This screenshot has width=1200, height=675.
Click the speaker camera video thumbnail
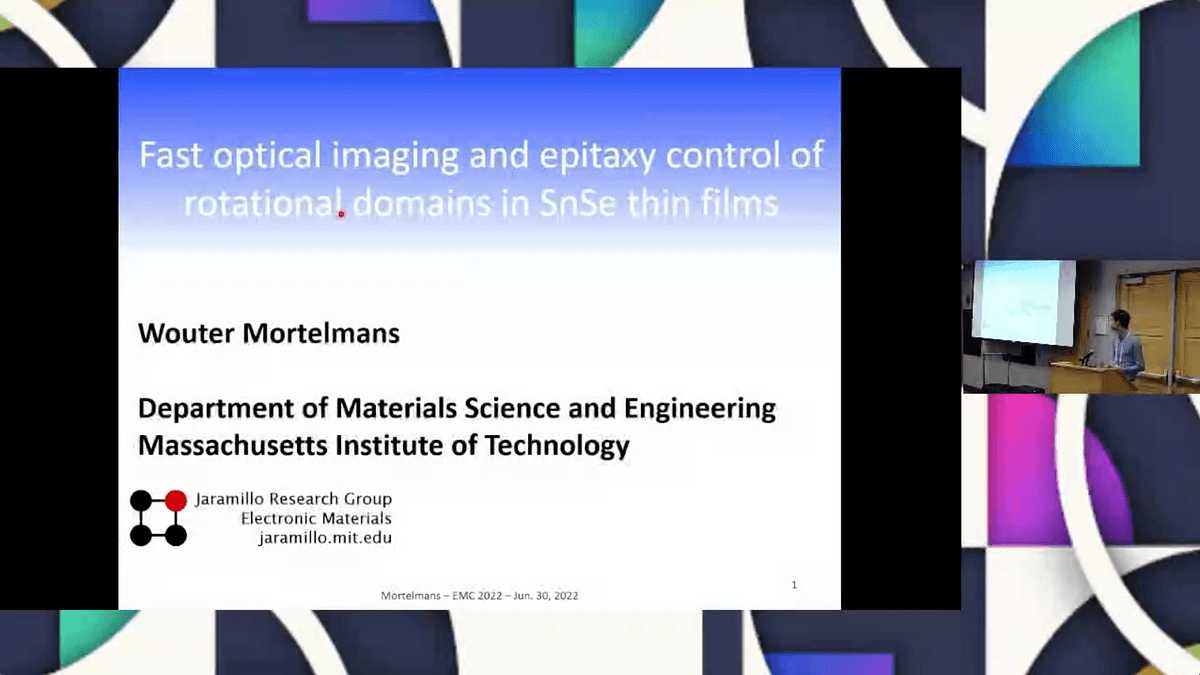(x=1081, y=326)
